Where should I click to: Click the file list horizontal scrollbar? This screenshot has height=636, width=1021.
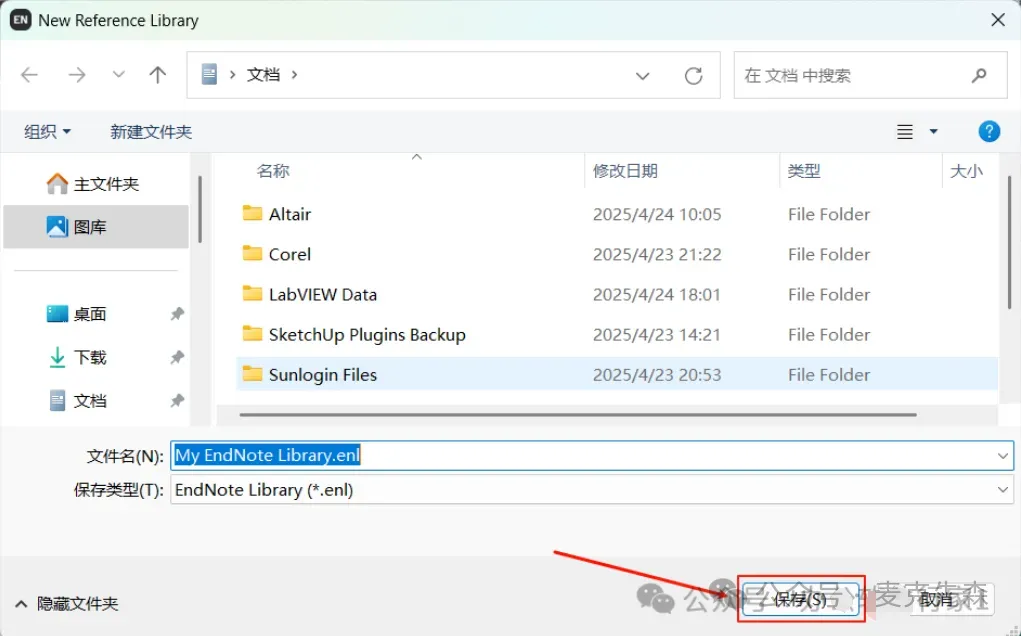[x=578, y=414]
